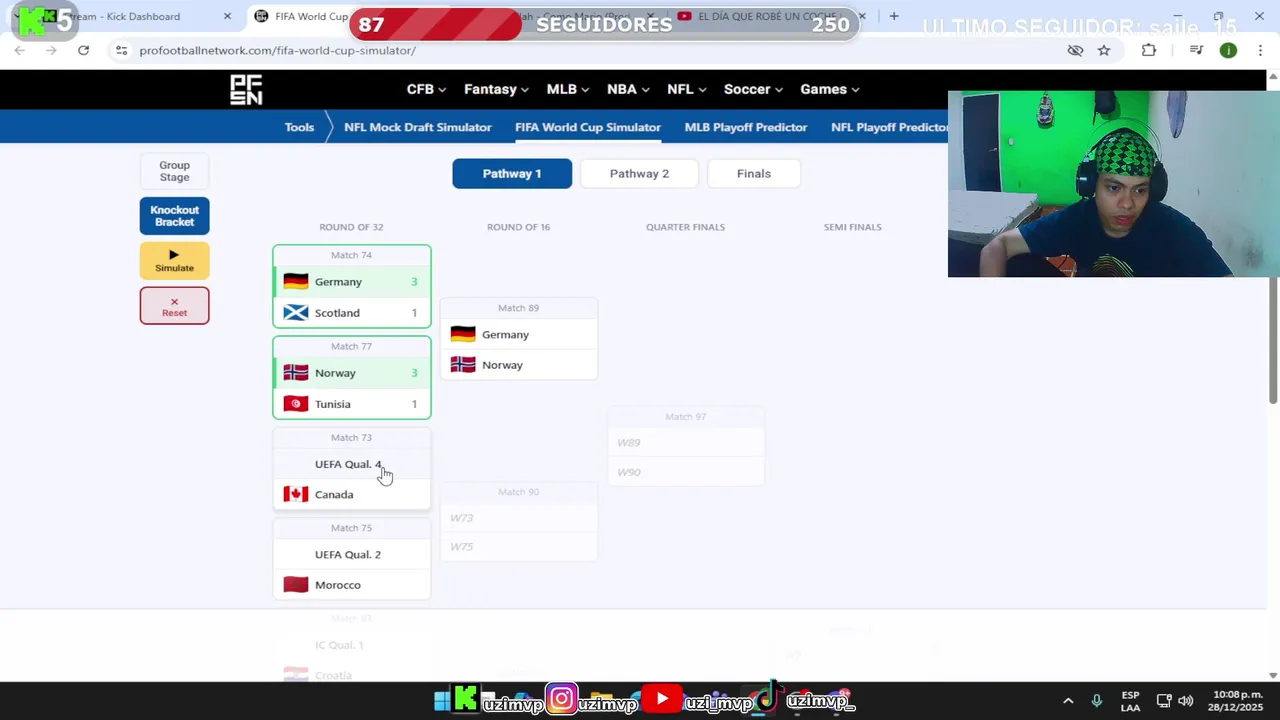Click Norway flag in Match 77
Image resolution: width=1280 pixels, height=720 pixels.
coord(296,373)
